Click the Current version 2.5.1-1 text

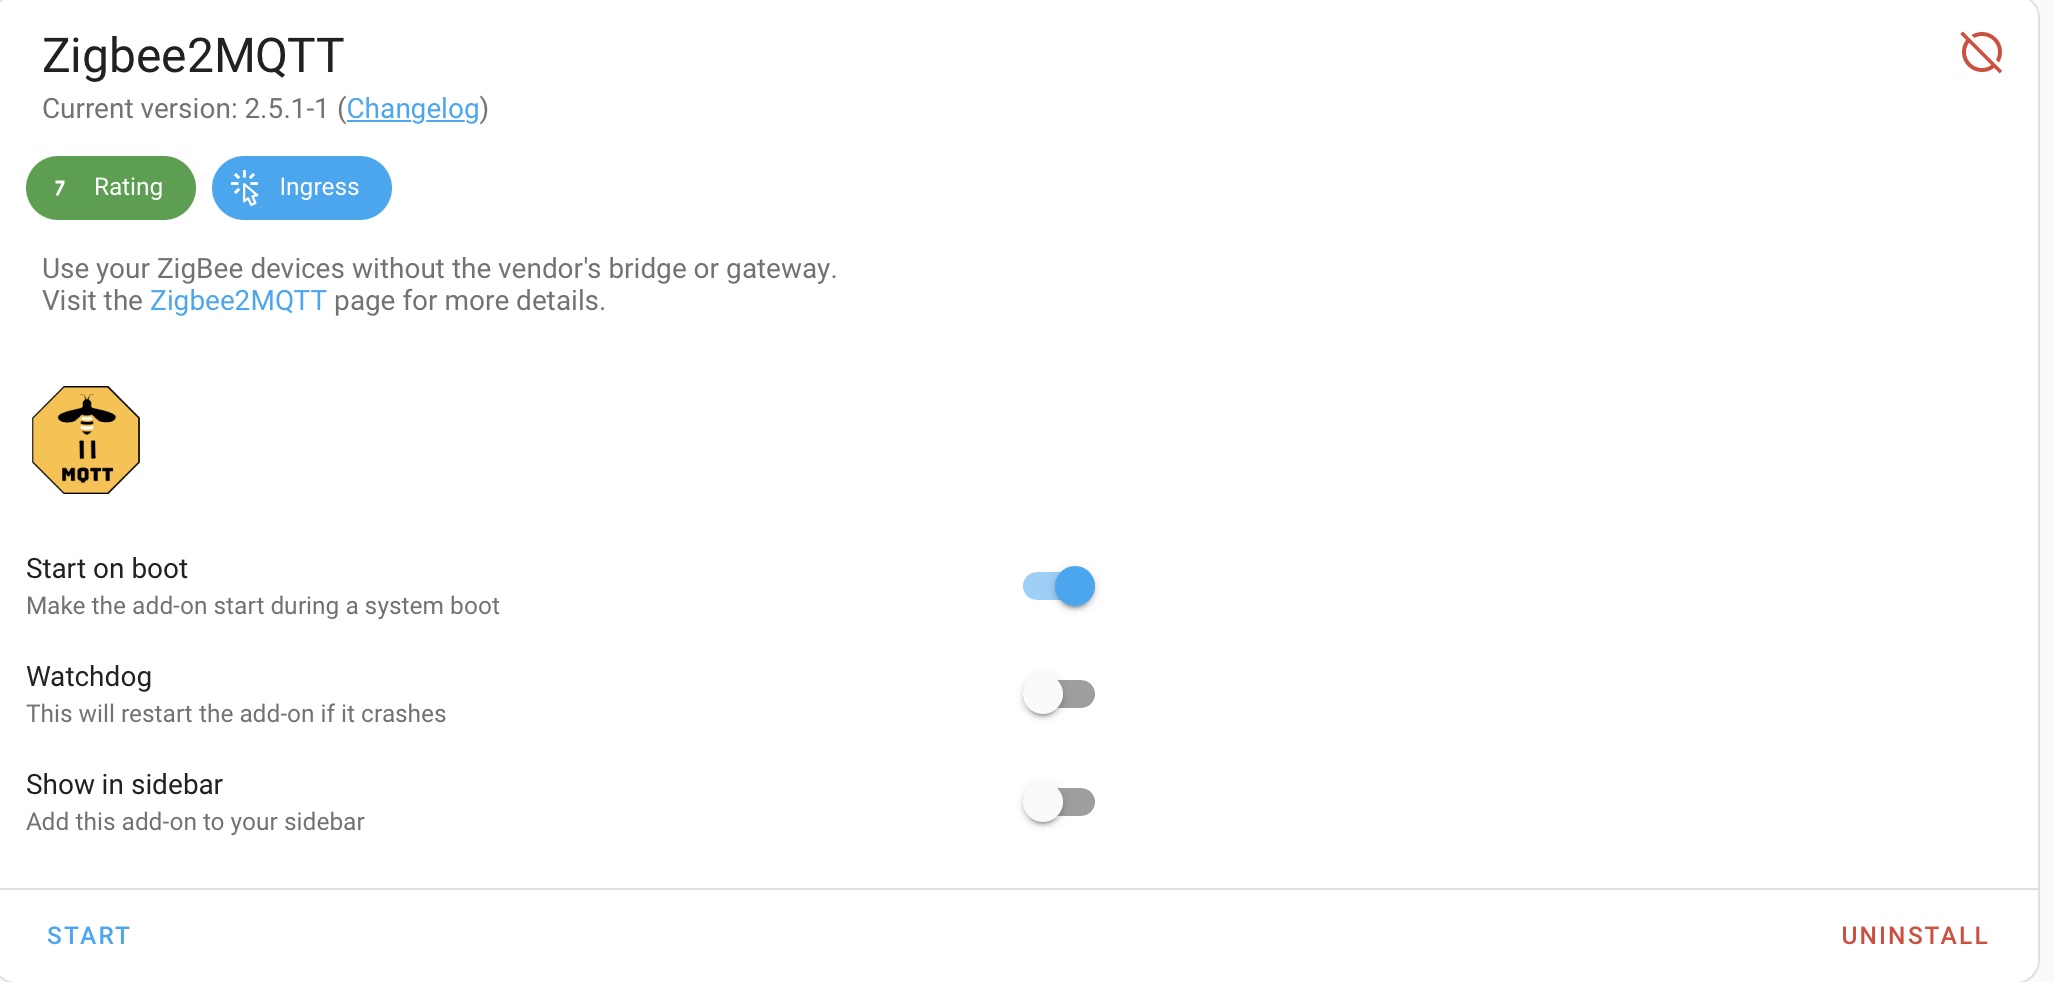[185, 108]
